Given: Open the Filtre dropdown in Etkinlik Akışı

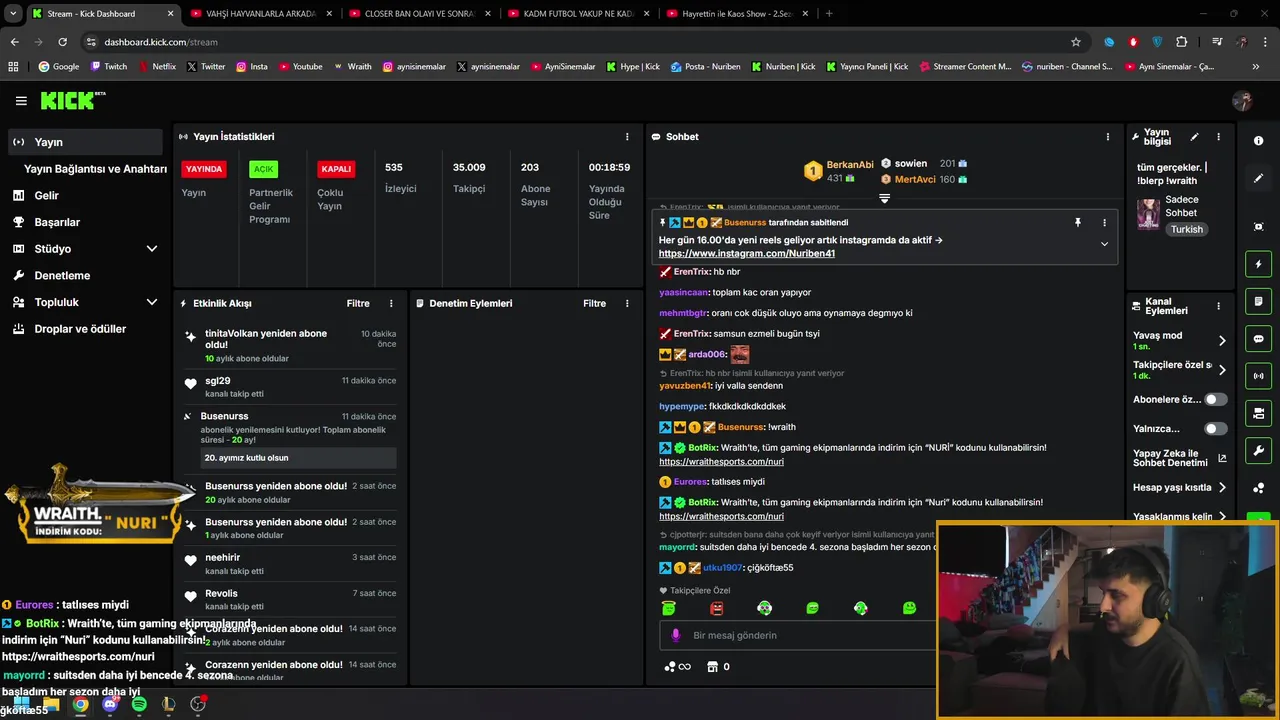Looking at the screenshot, I should [358, 303].
